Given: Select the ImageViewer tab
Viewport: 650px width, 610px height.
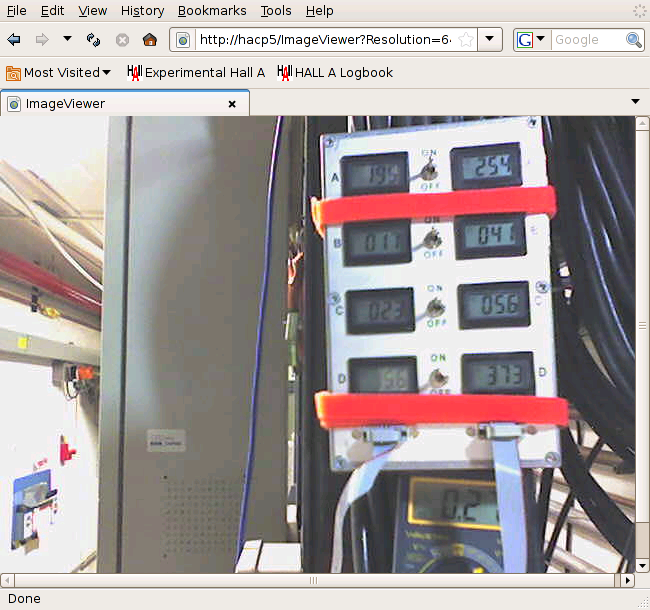Looking at the screenshot, I should coord(124,104).
